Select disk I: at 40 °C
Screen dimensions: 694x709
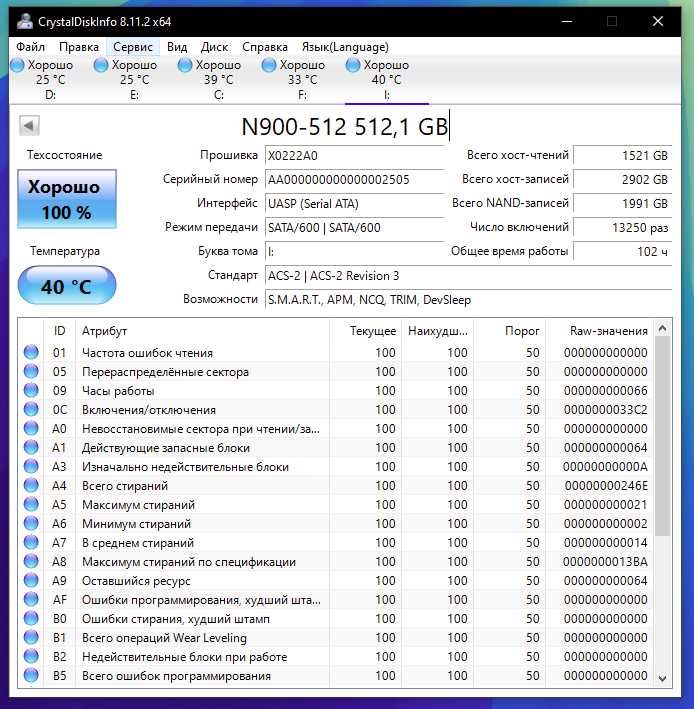(387, 80)
